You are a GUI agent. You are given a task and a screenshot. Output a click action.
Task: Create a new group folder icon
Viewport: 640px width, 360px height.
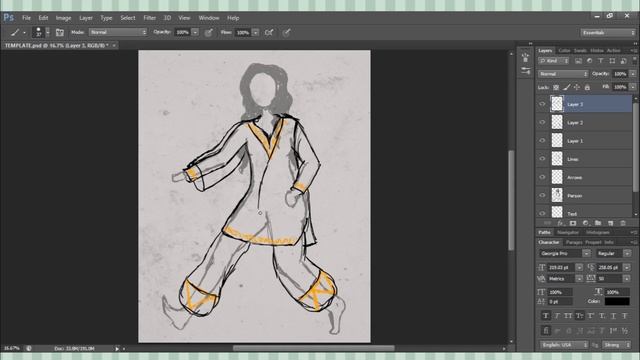coord(598,223)
